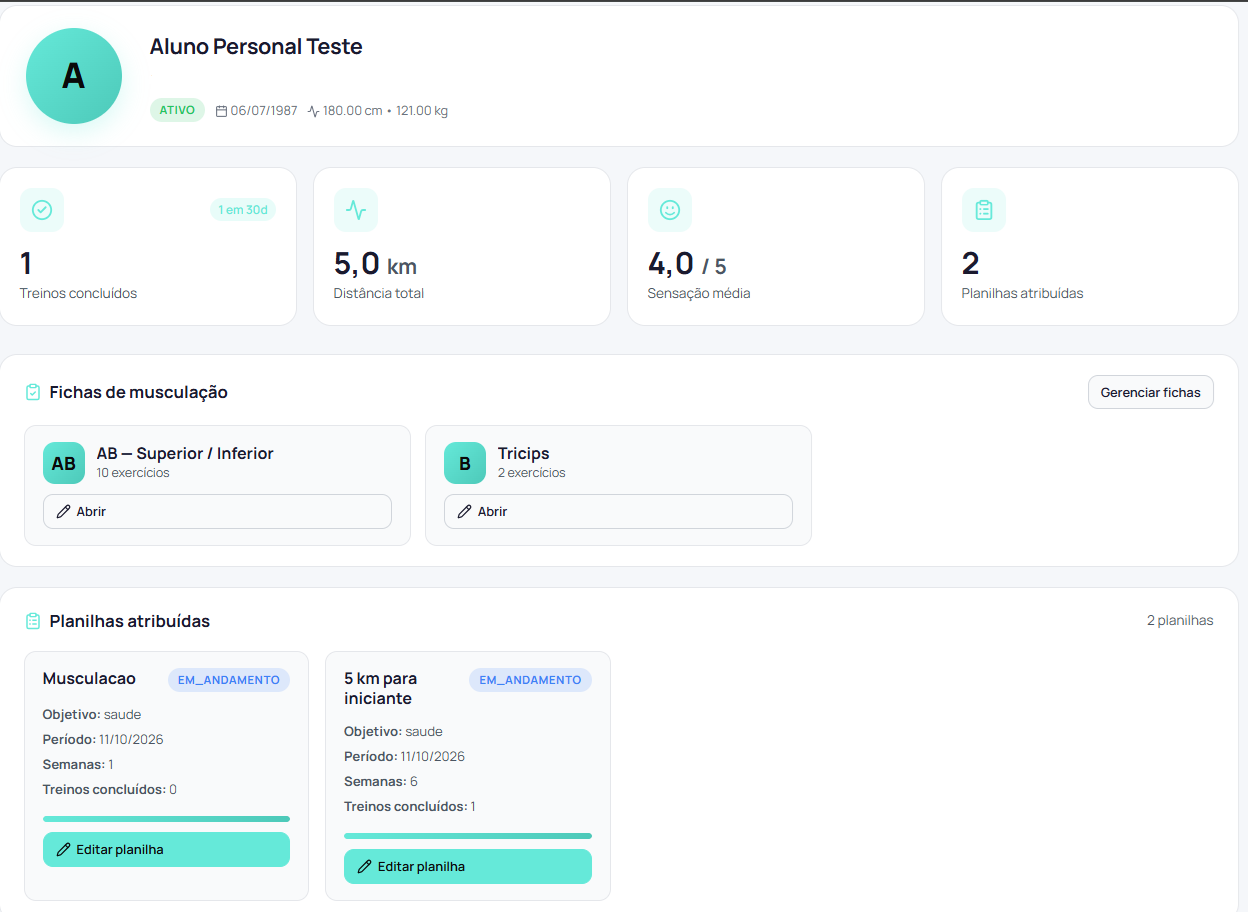Screen dimensions: 1248x912
Task: Click the Treinos concluídos: 1 line
Action: (410, 806)
